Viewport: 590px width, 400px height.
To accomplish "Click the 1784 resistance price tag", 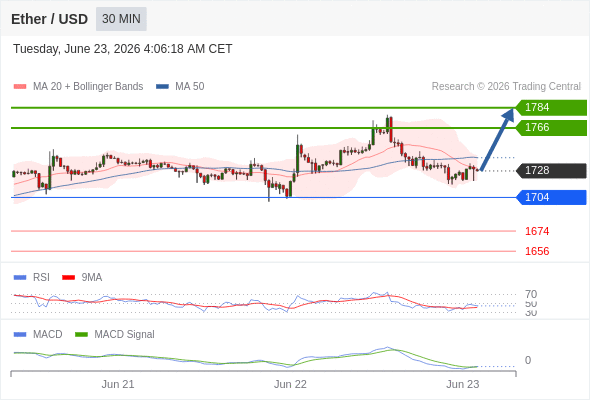I will click(x=551, y=108).
